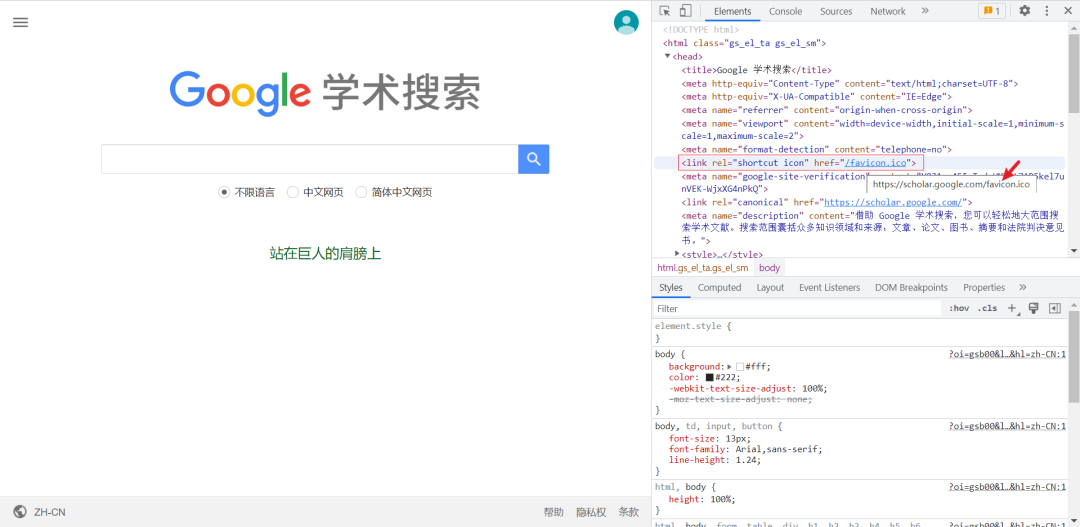The image size is (1080, 527).
Task: Click the height: 100% declaration
Action: [x=702, y=499]
